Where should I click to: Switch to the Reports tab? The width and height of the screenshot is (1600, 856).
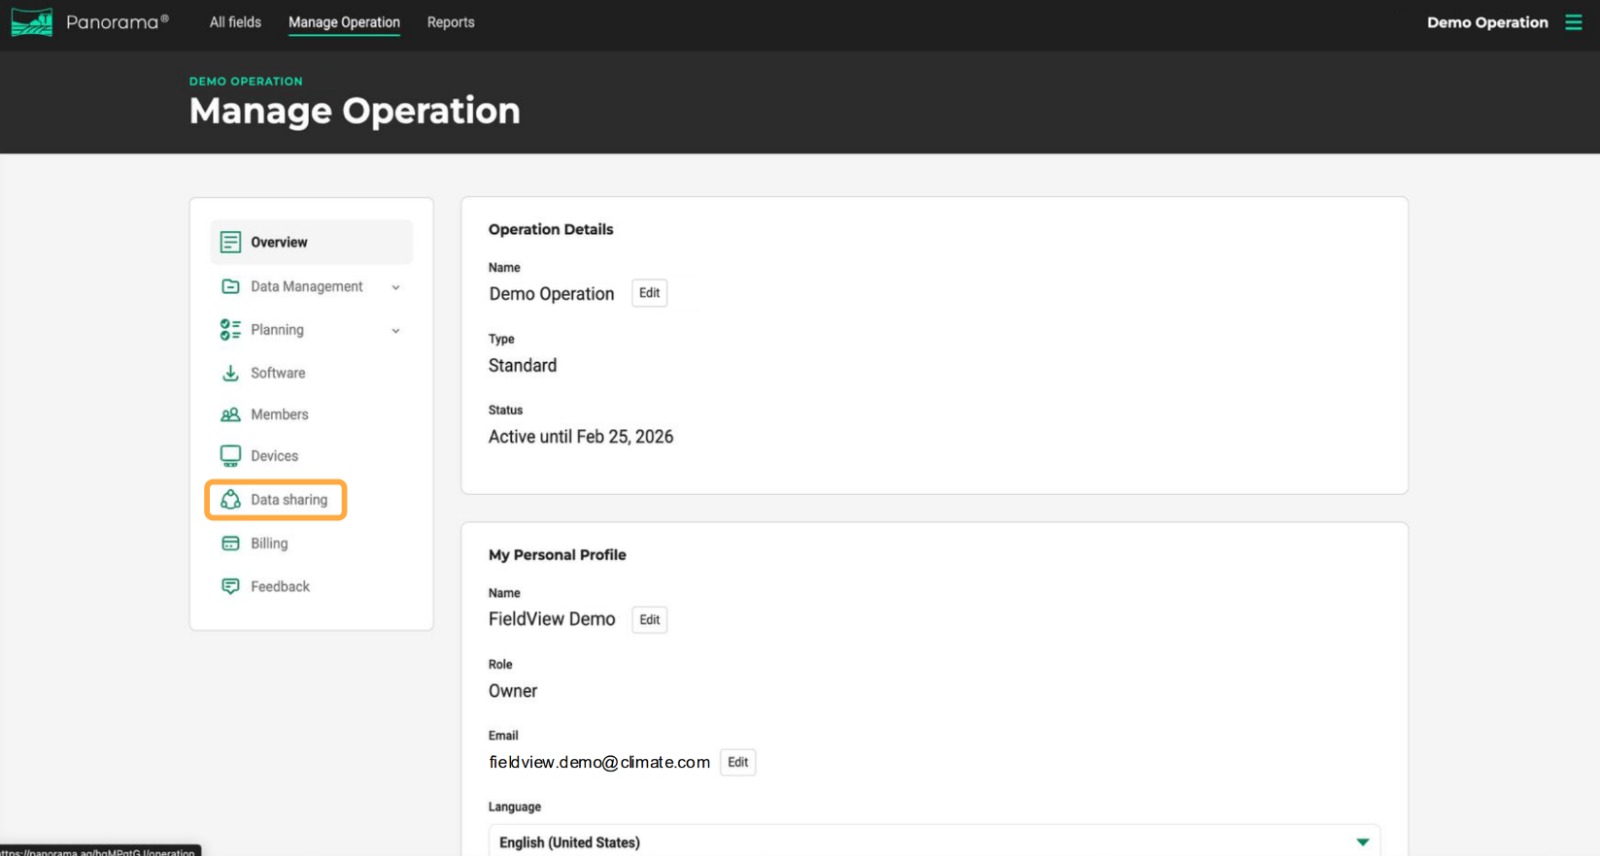pyautogui.click(x=450, y=22)
